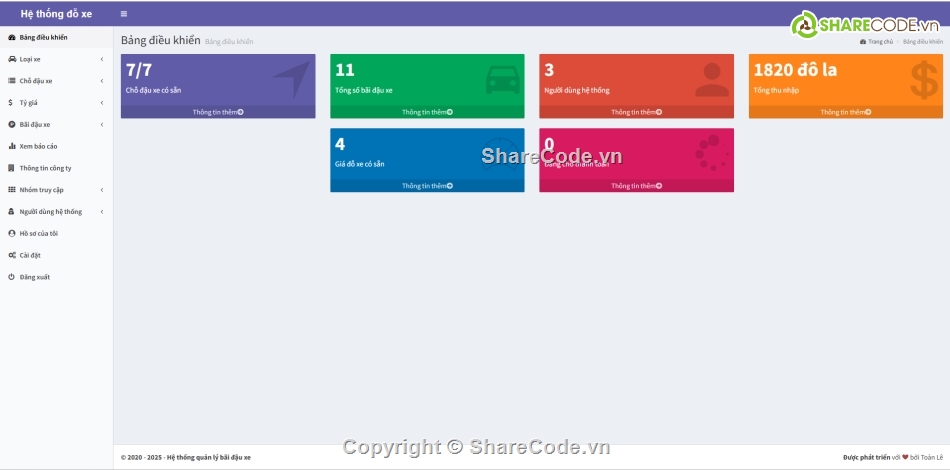
Task: Click the circle icon next to Bãi đậu xe
Action: pos(12,125)
